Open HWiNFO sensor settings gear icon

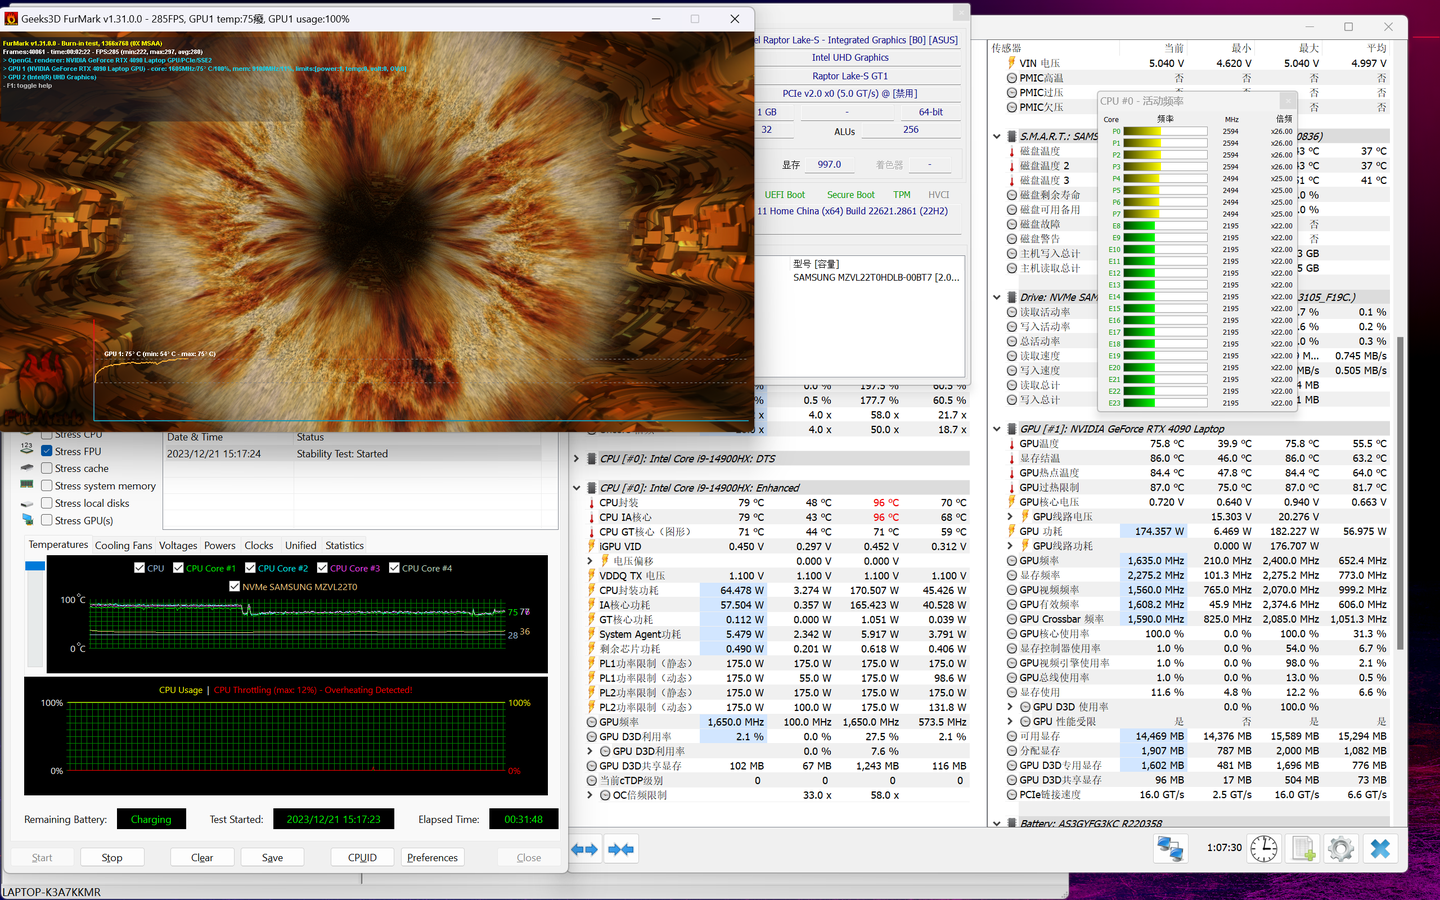[x=1341, y=849]
